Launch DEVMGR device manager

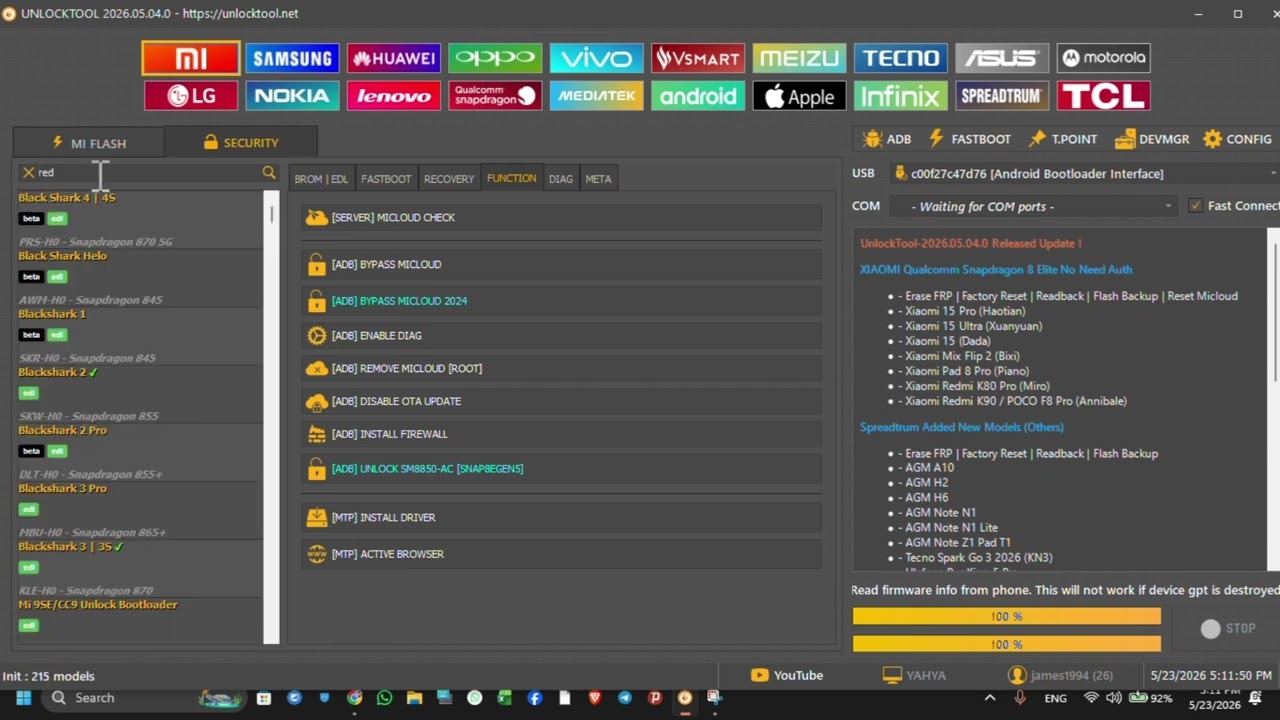tap(1152, 139)
